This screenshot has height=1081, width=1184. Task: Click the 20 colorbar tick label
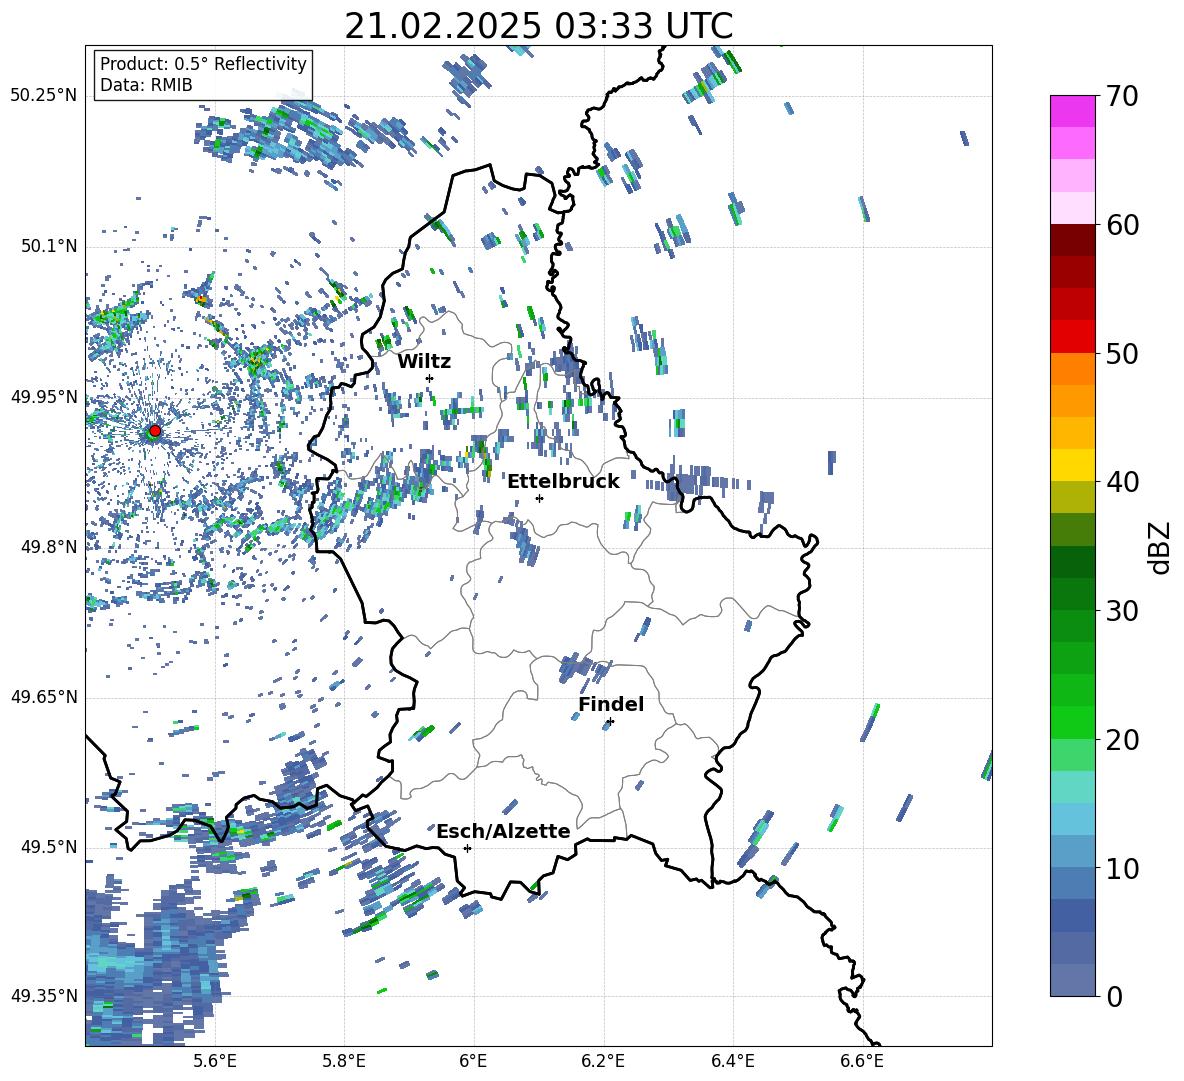click(1122, 739)
